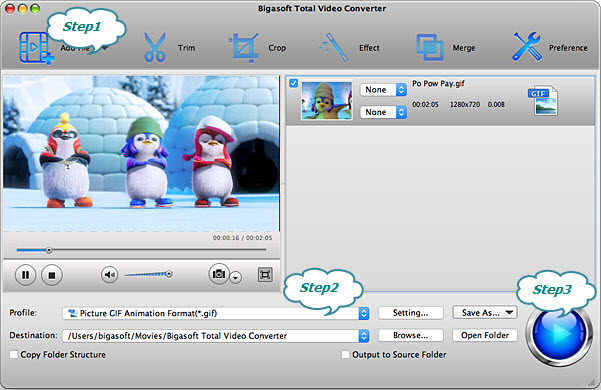601x390 pixels.
Task: Stop the video playback
Action: pos(52,275)
